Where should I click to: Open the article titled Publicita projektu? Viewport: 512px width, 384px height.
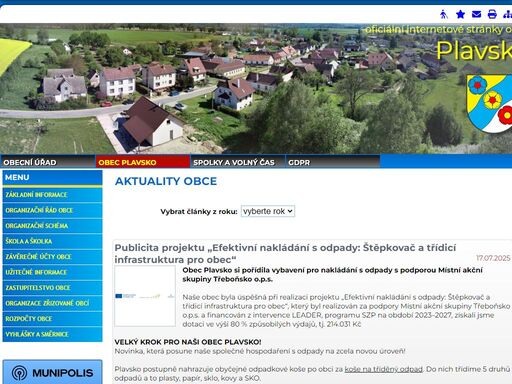point(285,254)
